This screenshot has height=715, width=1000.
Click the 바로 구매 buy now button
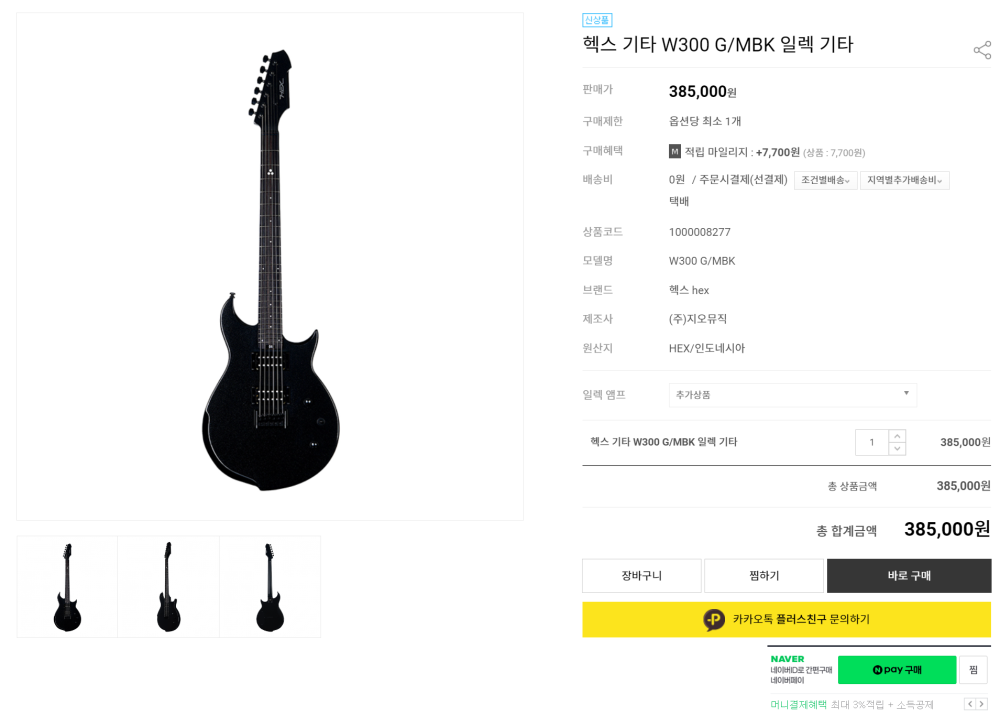(x=908, y=576)
